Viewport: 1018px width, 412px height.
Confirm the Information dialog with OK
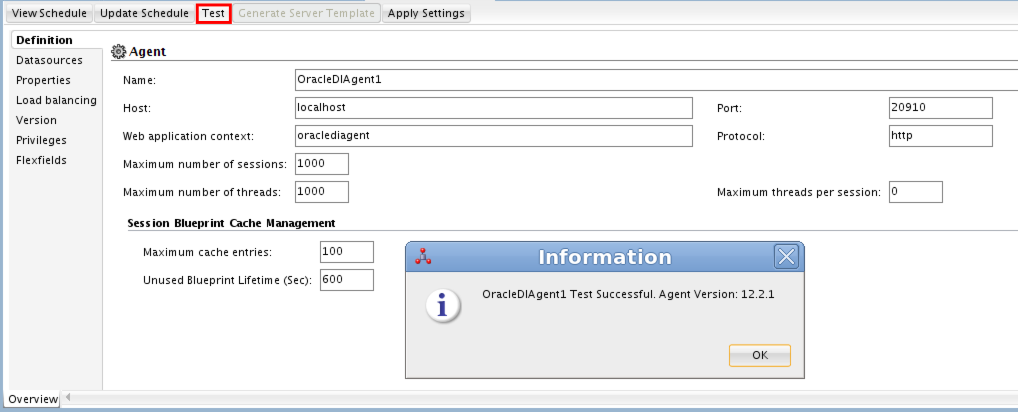point(760,356)
